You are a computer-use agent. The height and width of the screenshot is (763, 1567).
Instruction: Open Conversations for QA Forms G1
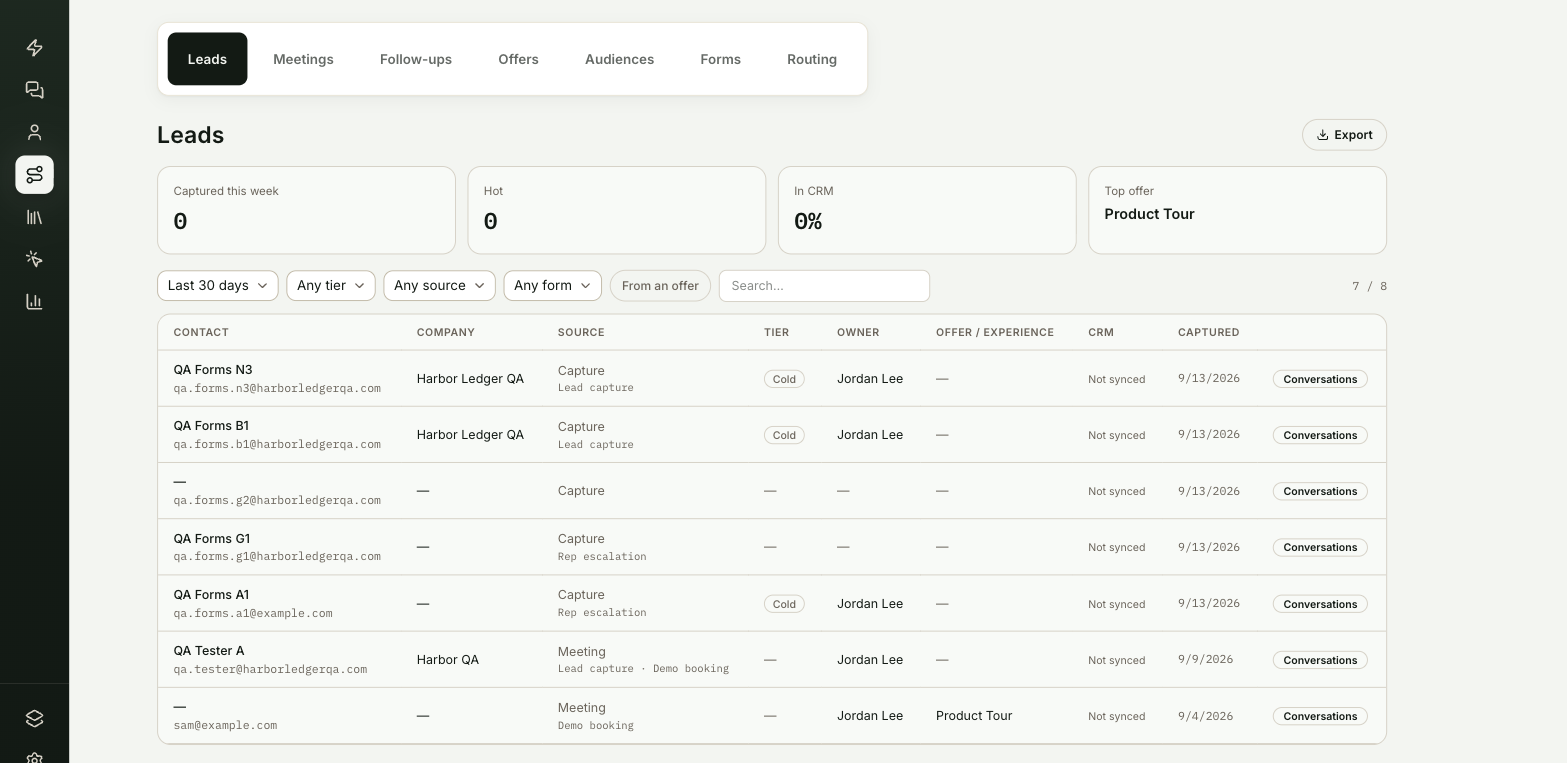(x=1320, y=547)
